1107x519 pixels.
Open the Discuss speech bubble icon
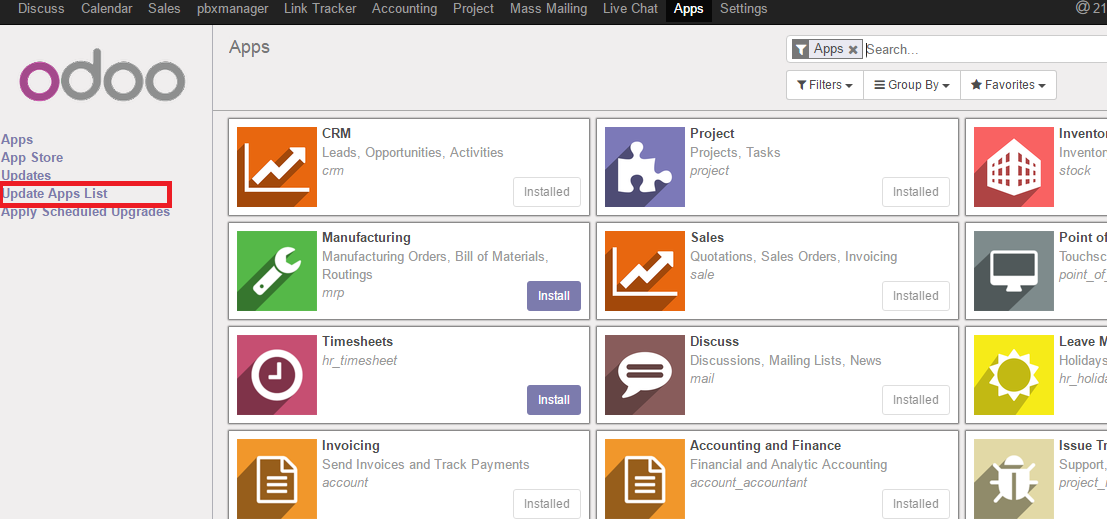645,374
